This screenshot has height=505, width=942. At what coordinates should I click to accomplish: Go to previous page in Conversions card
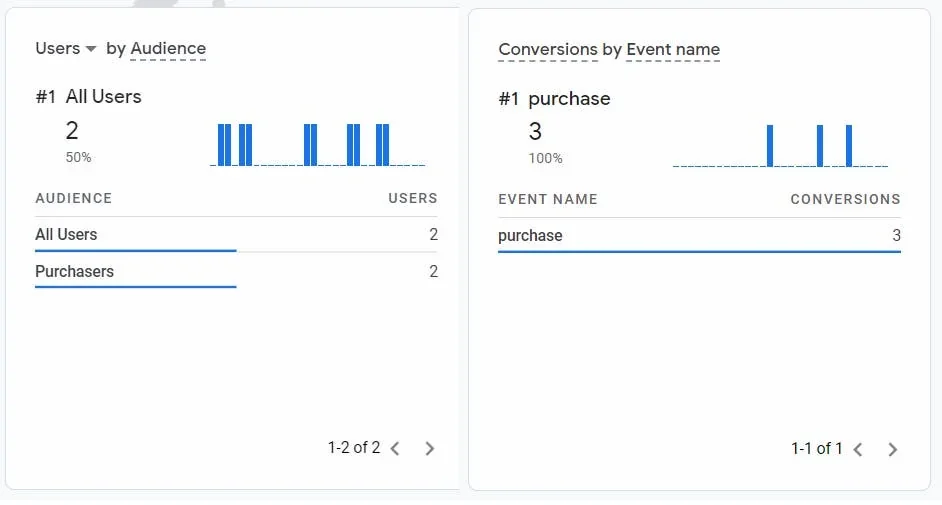858,449
